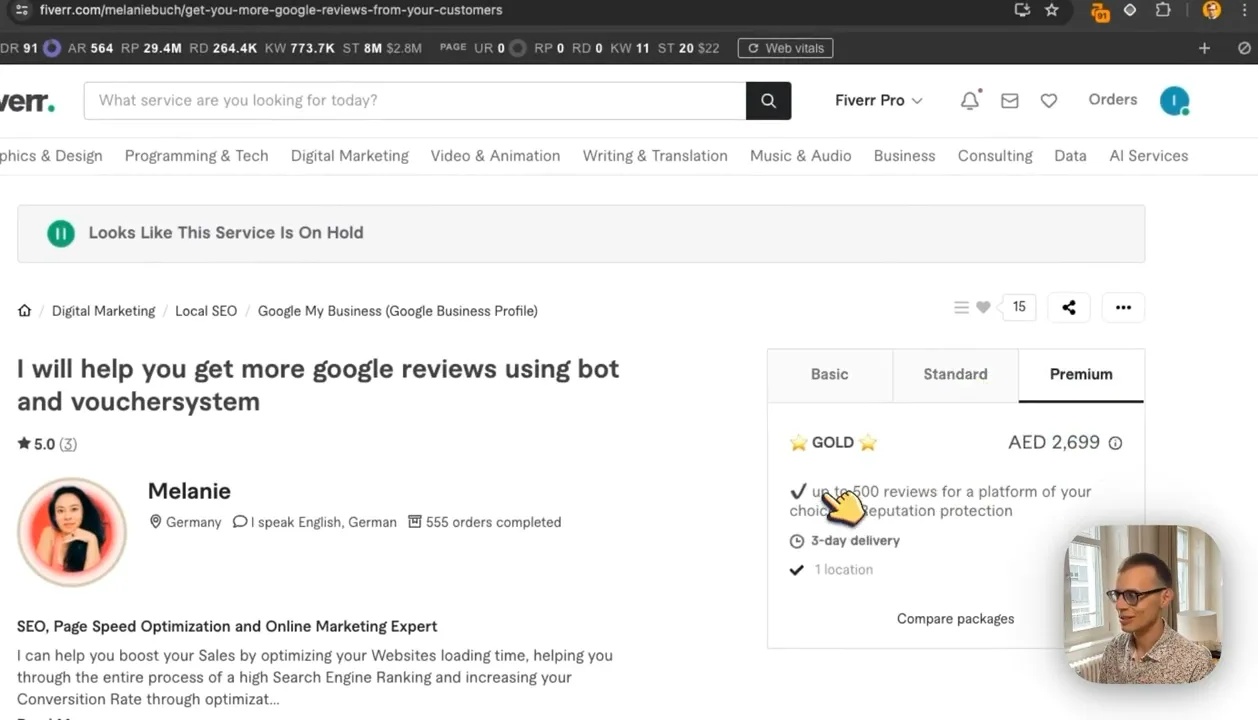Click the 15 saves counter
The image size is (1258, 720).
[1019, 307]
